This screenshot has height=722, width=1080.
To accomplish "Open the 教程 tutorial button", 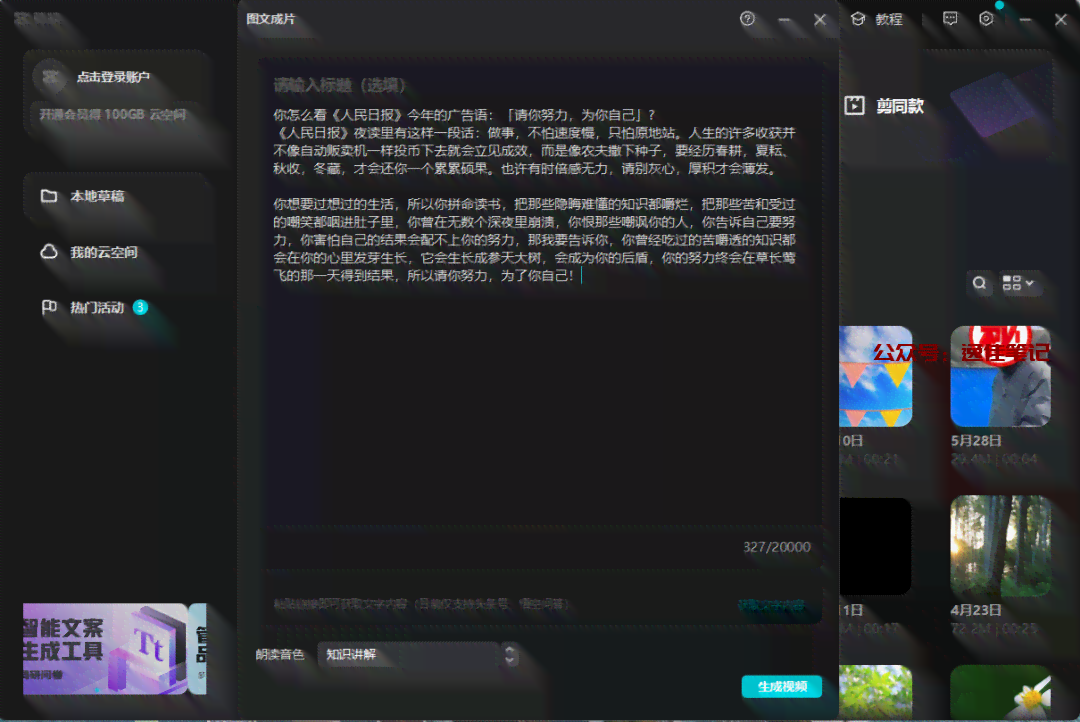I will click(x=877, y=19).
